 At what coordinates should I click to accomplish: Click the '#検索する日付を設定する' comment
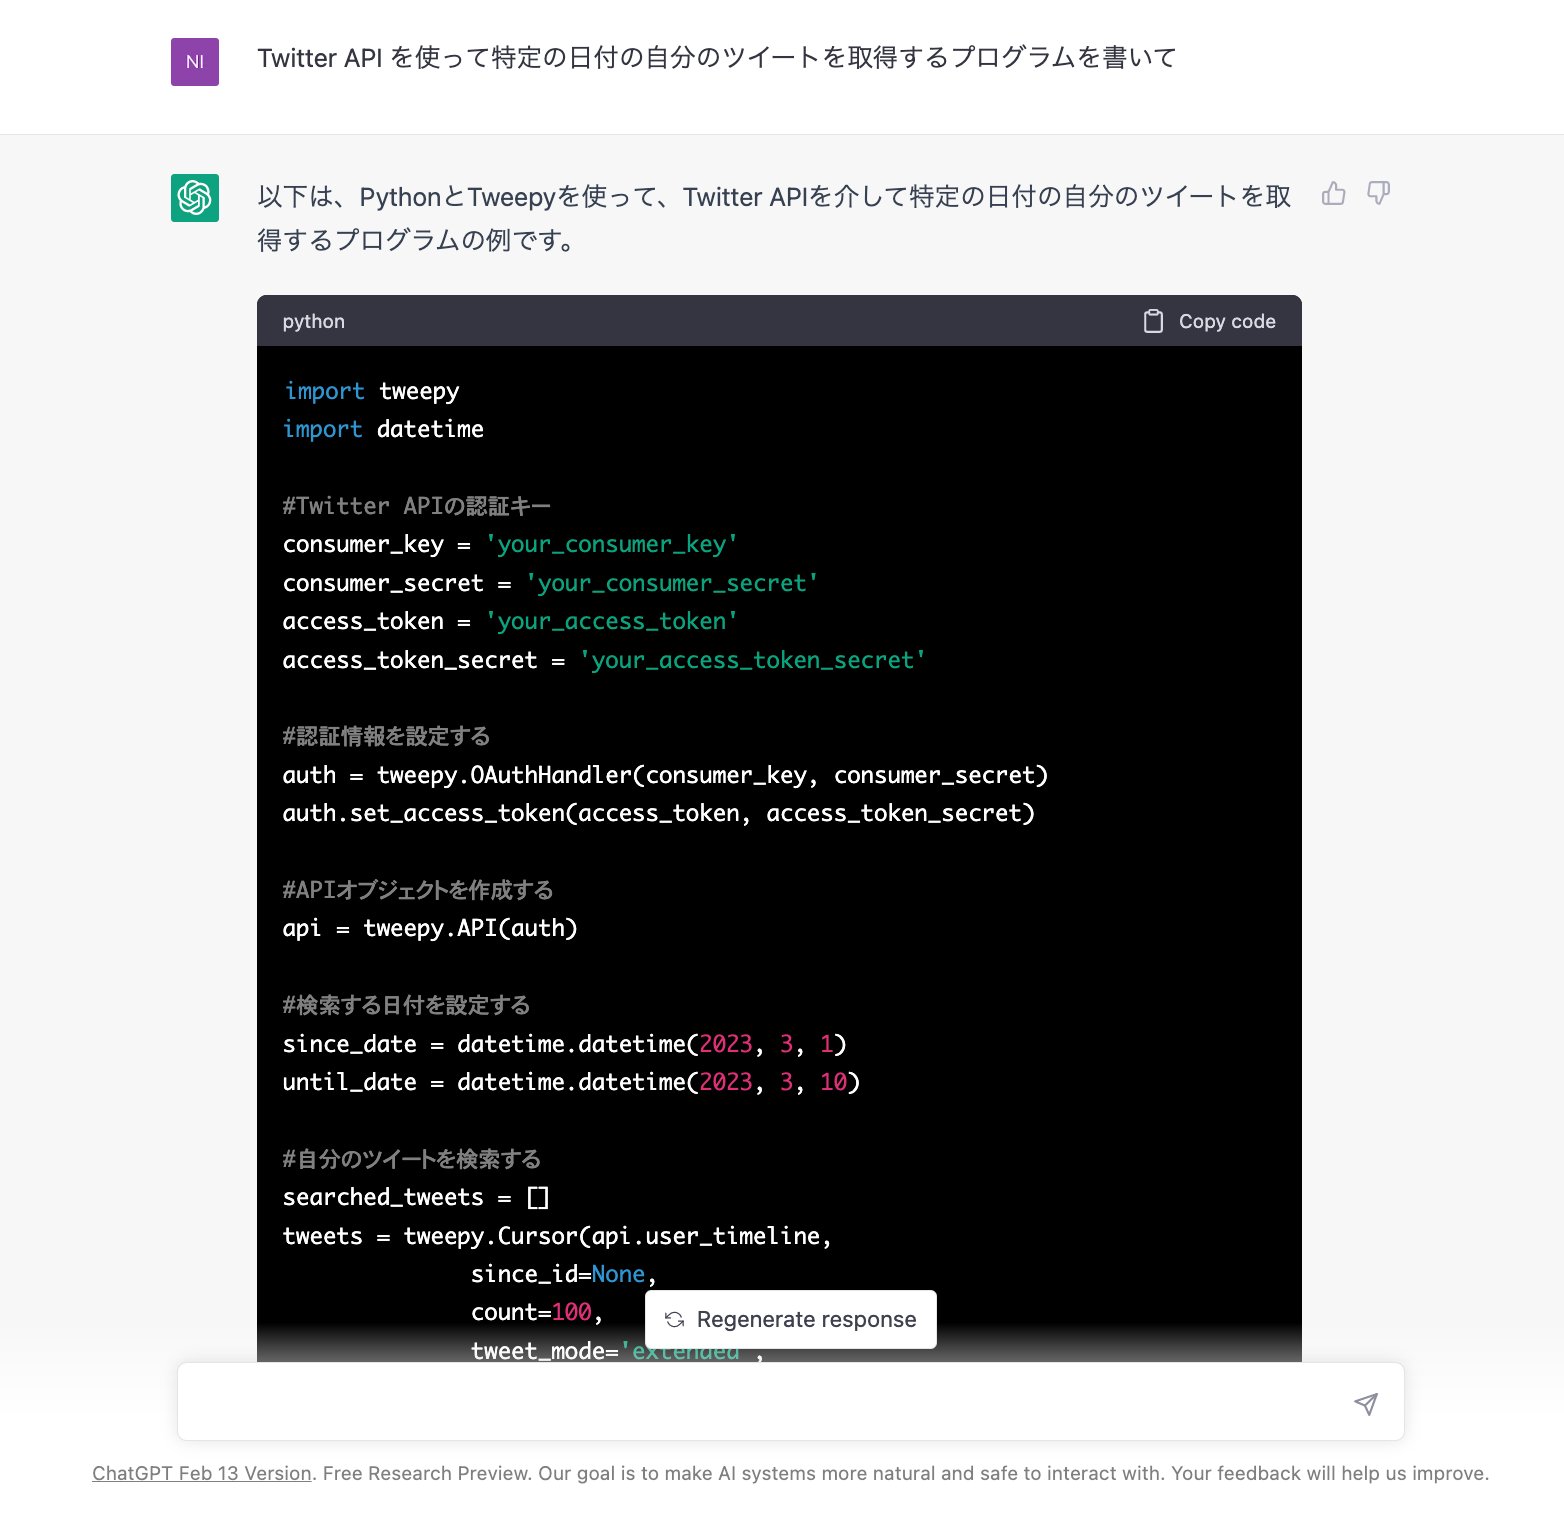pos(406,1005)
